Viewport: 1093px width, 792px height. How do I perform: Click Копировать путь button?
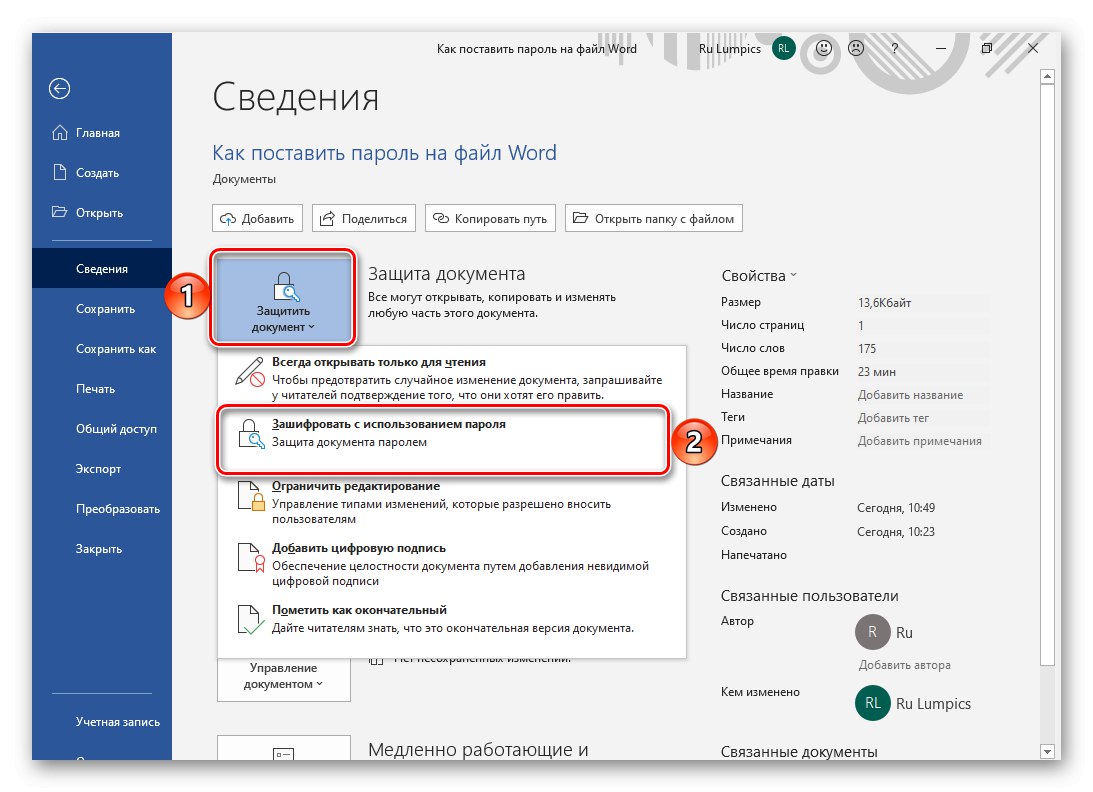490,218
